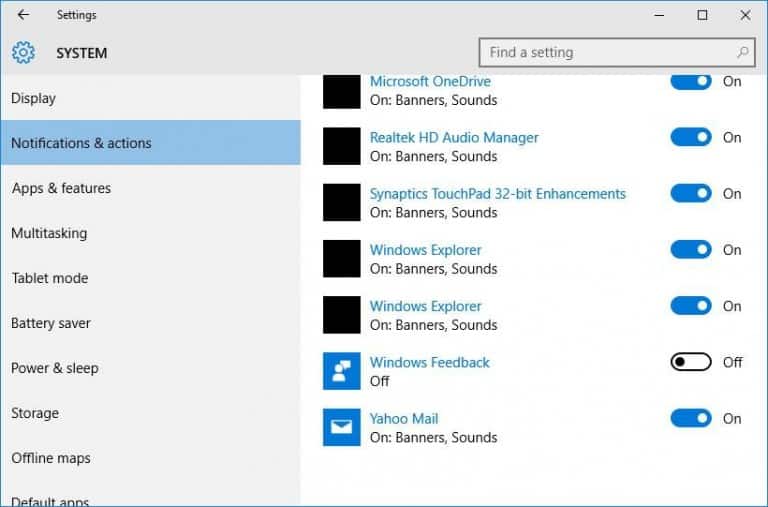Click the Windows Feedback app icon
Screen dimensions: 768x507
click(x=341, y=371)
